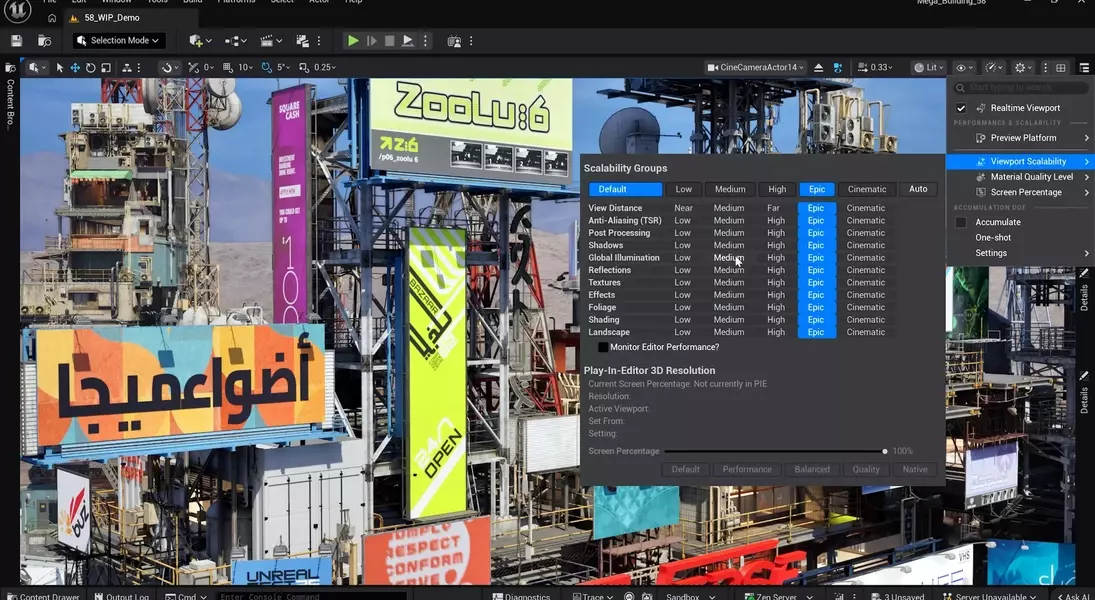
Task: Click the viewport layout grid icon
Action: [x=1061, y=68]
